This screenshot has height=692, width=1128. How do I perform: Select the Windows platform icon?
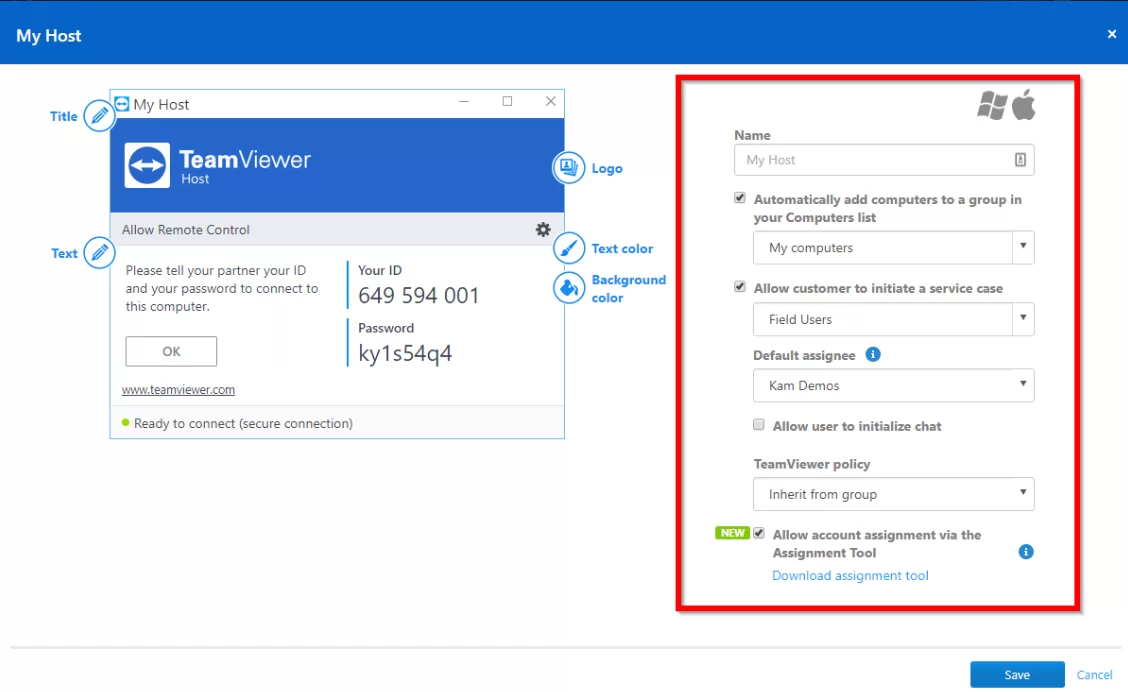tap(991, 104)
